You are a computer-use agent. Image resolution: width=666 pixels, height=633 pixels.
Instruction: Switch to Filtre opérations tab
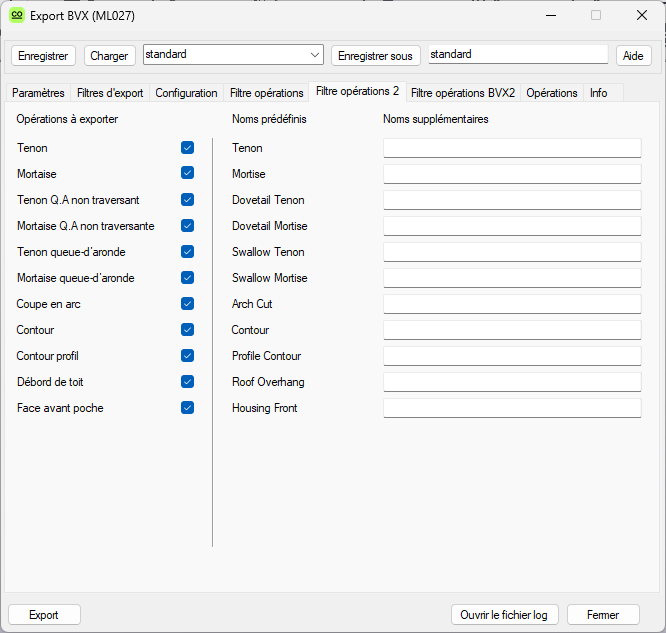click(x=266, y=93)
